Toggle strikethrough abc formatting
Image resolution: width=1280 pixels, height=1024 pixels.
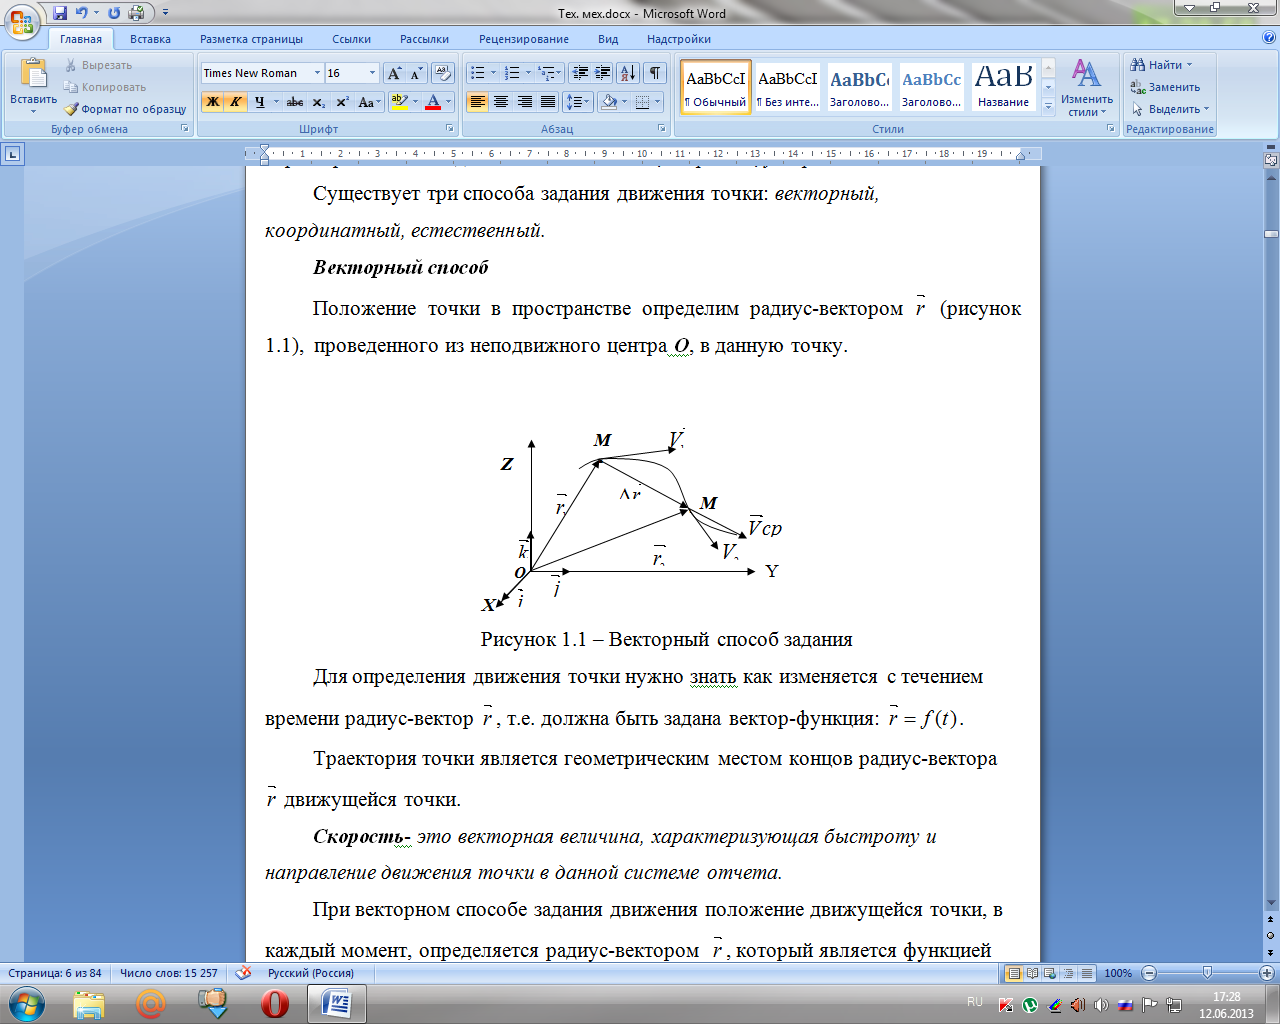coord(295,102)
